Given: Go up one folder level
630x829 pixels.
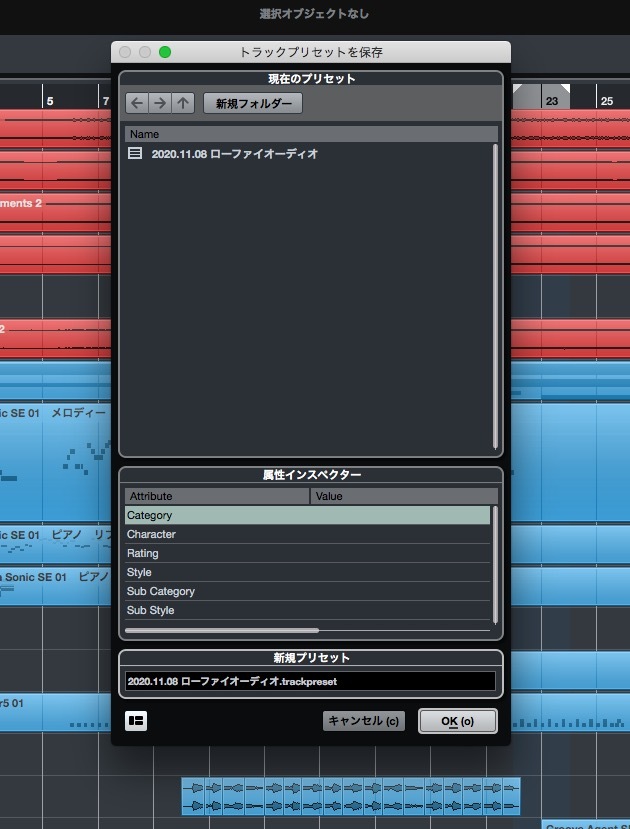Looking at the screenshot, I should [183, 103].
